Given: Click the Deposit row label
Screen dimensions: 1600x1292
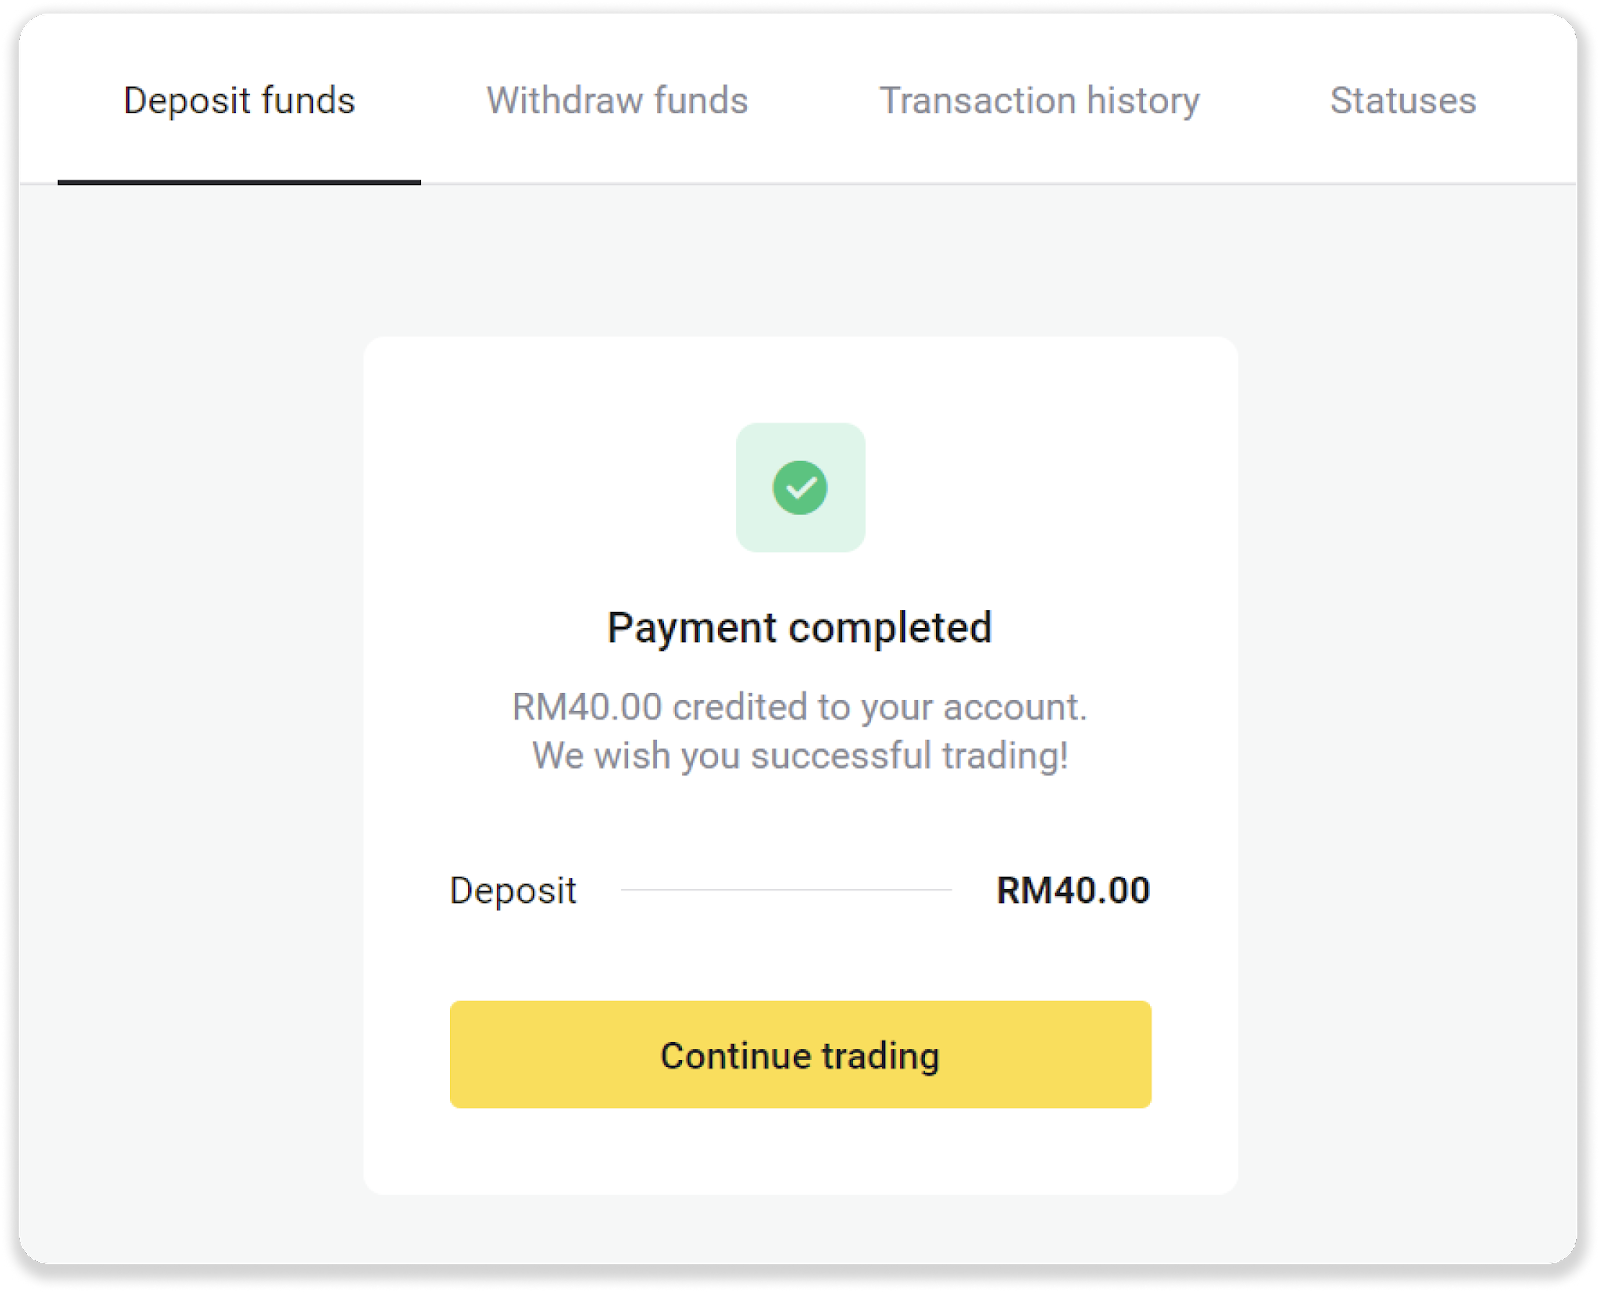Looking at the screenshot, I should click(x=513, y=890).
